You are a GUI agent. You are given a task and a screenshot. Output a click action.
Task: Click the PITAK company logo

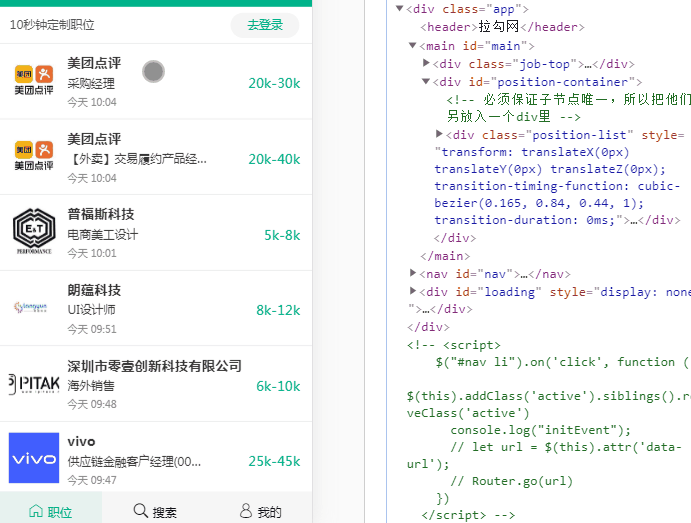coord(34,383)
